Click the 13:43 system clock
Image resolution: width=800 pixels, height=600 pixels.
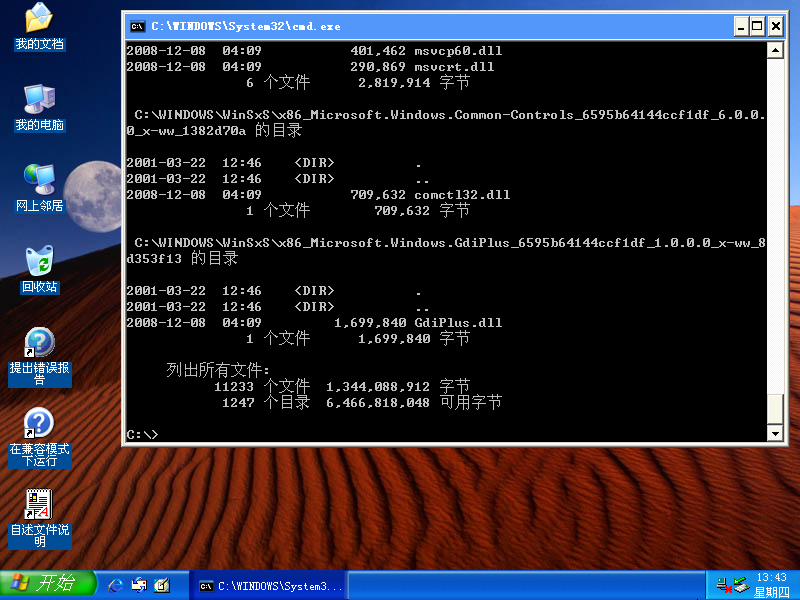(771, 577)
